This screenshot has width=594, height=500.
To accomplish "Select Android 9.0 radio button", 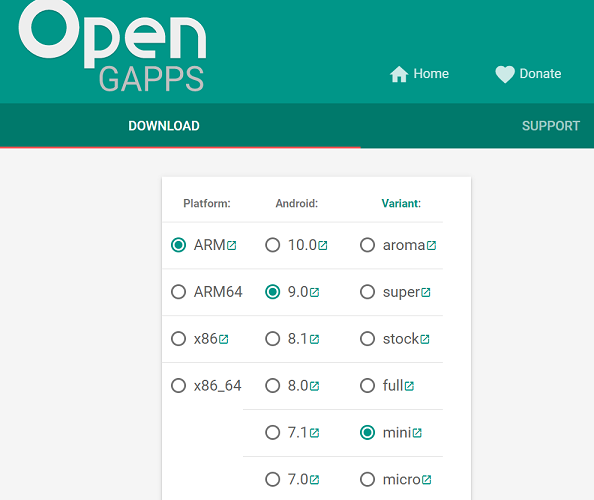I will [273, 292].
